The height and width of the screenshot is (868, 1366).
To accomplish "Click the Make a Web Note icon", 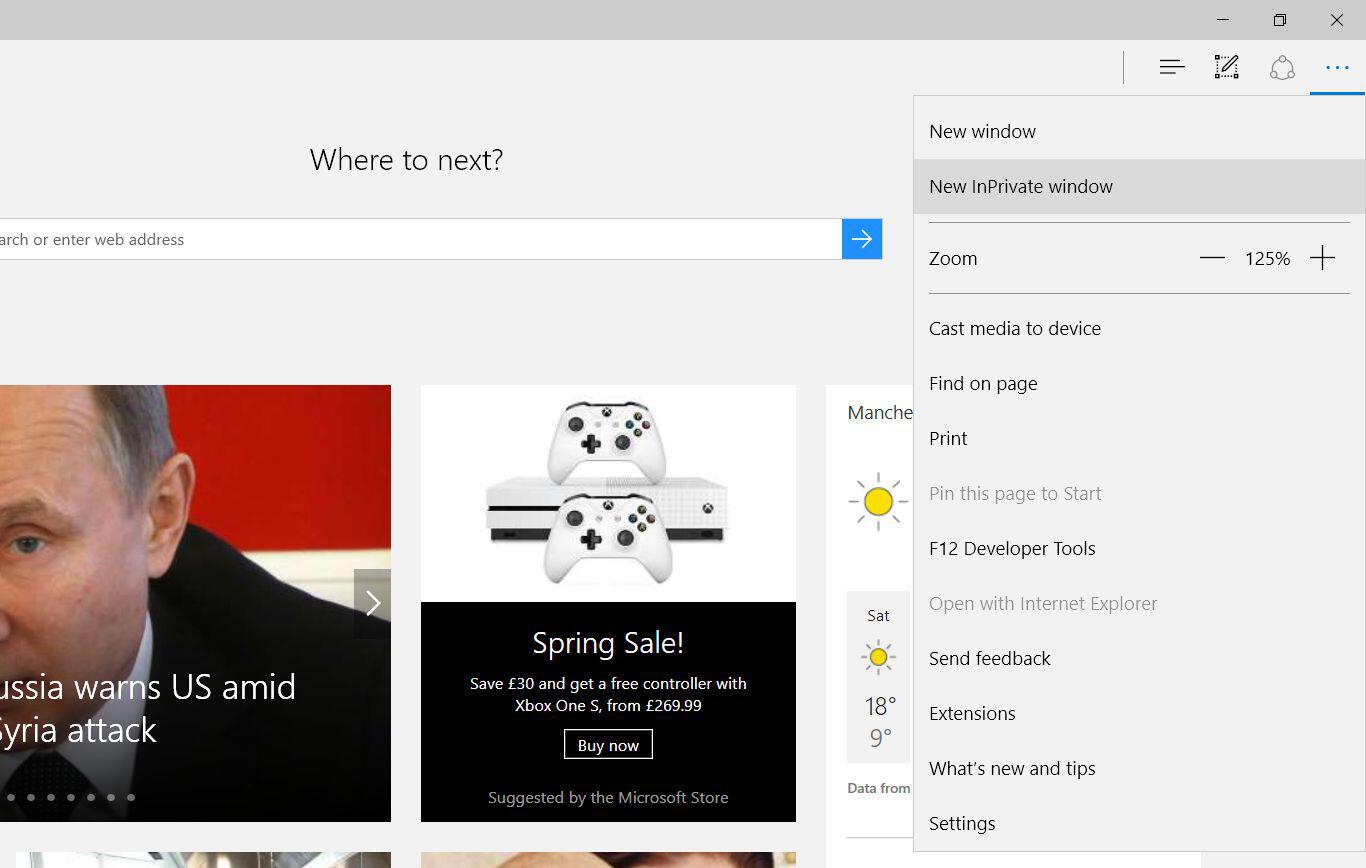I will click(x=1226, y=68).
